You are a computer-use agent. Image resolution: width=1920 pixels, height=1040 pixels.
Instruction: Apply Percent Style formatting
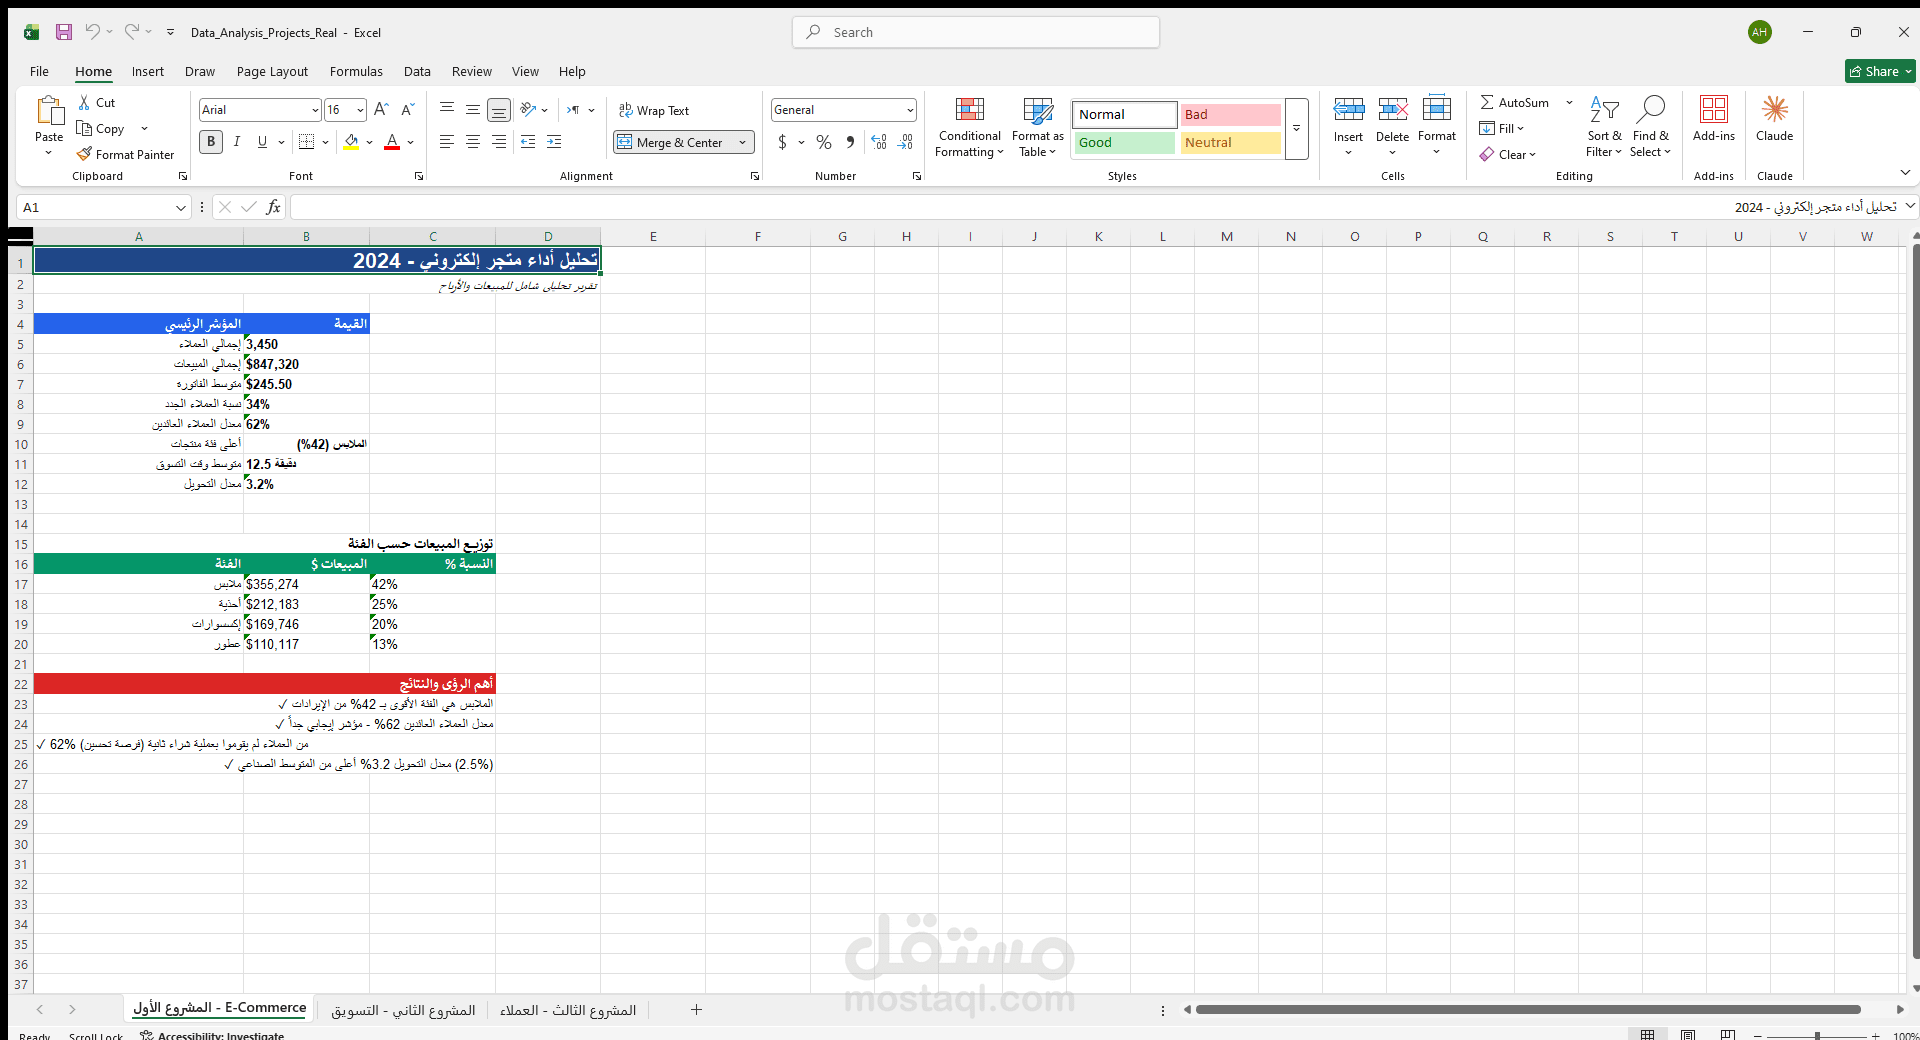[824, 142]
